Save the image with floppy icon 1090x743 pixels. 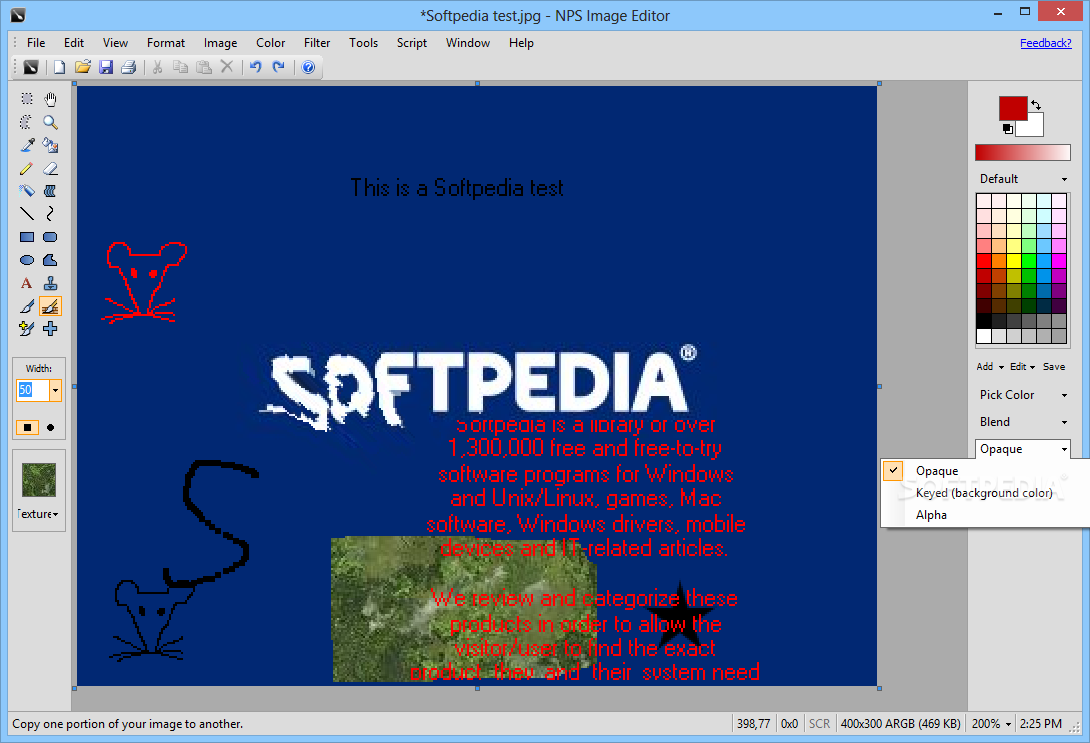[x=106, y=67]
